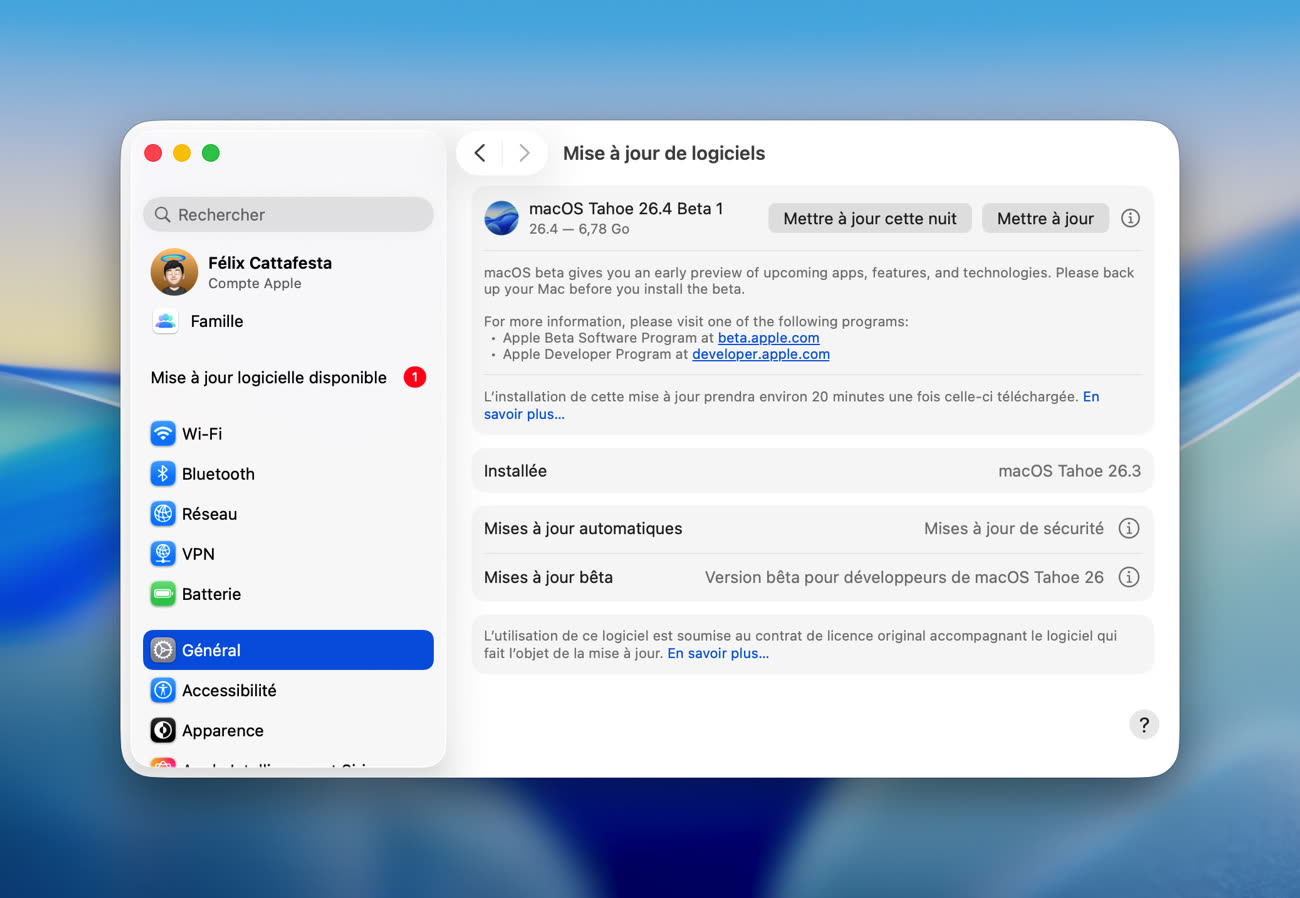Click the Batterie icon in sidebar

[163, 594]
